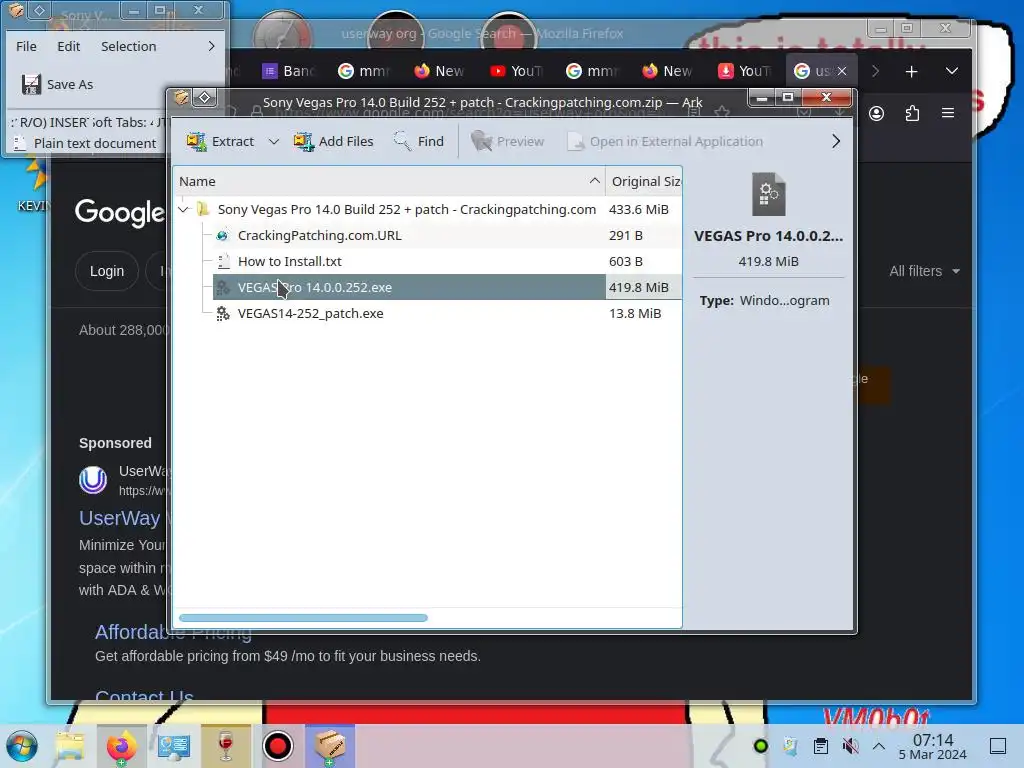The width and height of the screenshot is (1024, 768).
Task: Click the Preview toolbar button
Action: (x=507, y=141)
